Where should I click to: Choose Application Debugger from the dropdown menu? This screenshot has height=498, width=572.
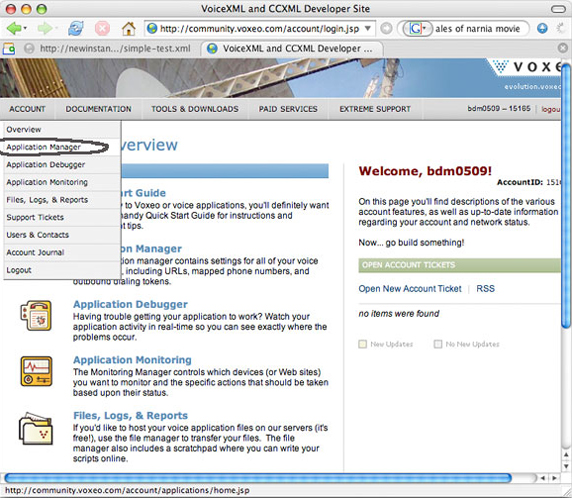point(62,165)
